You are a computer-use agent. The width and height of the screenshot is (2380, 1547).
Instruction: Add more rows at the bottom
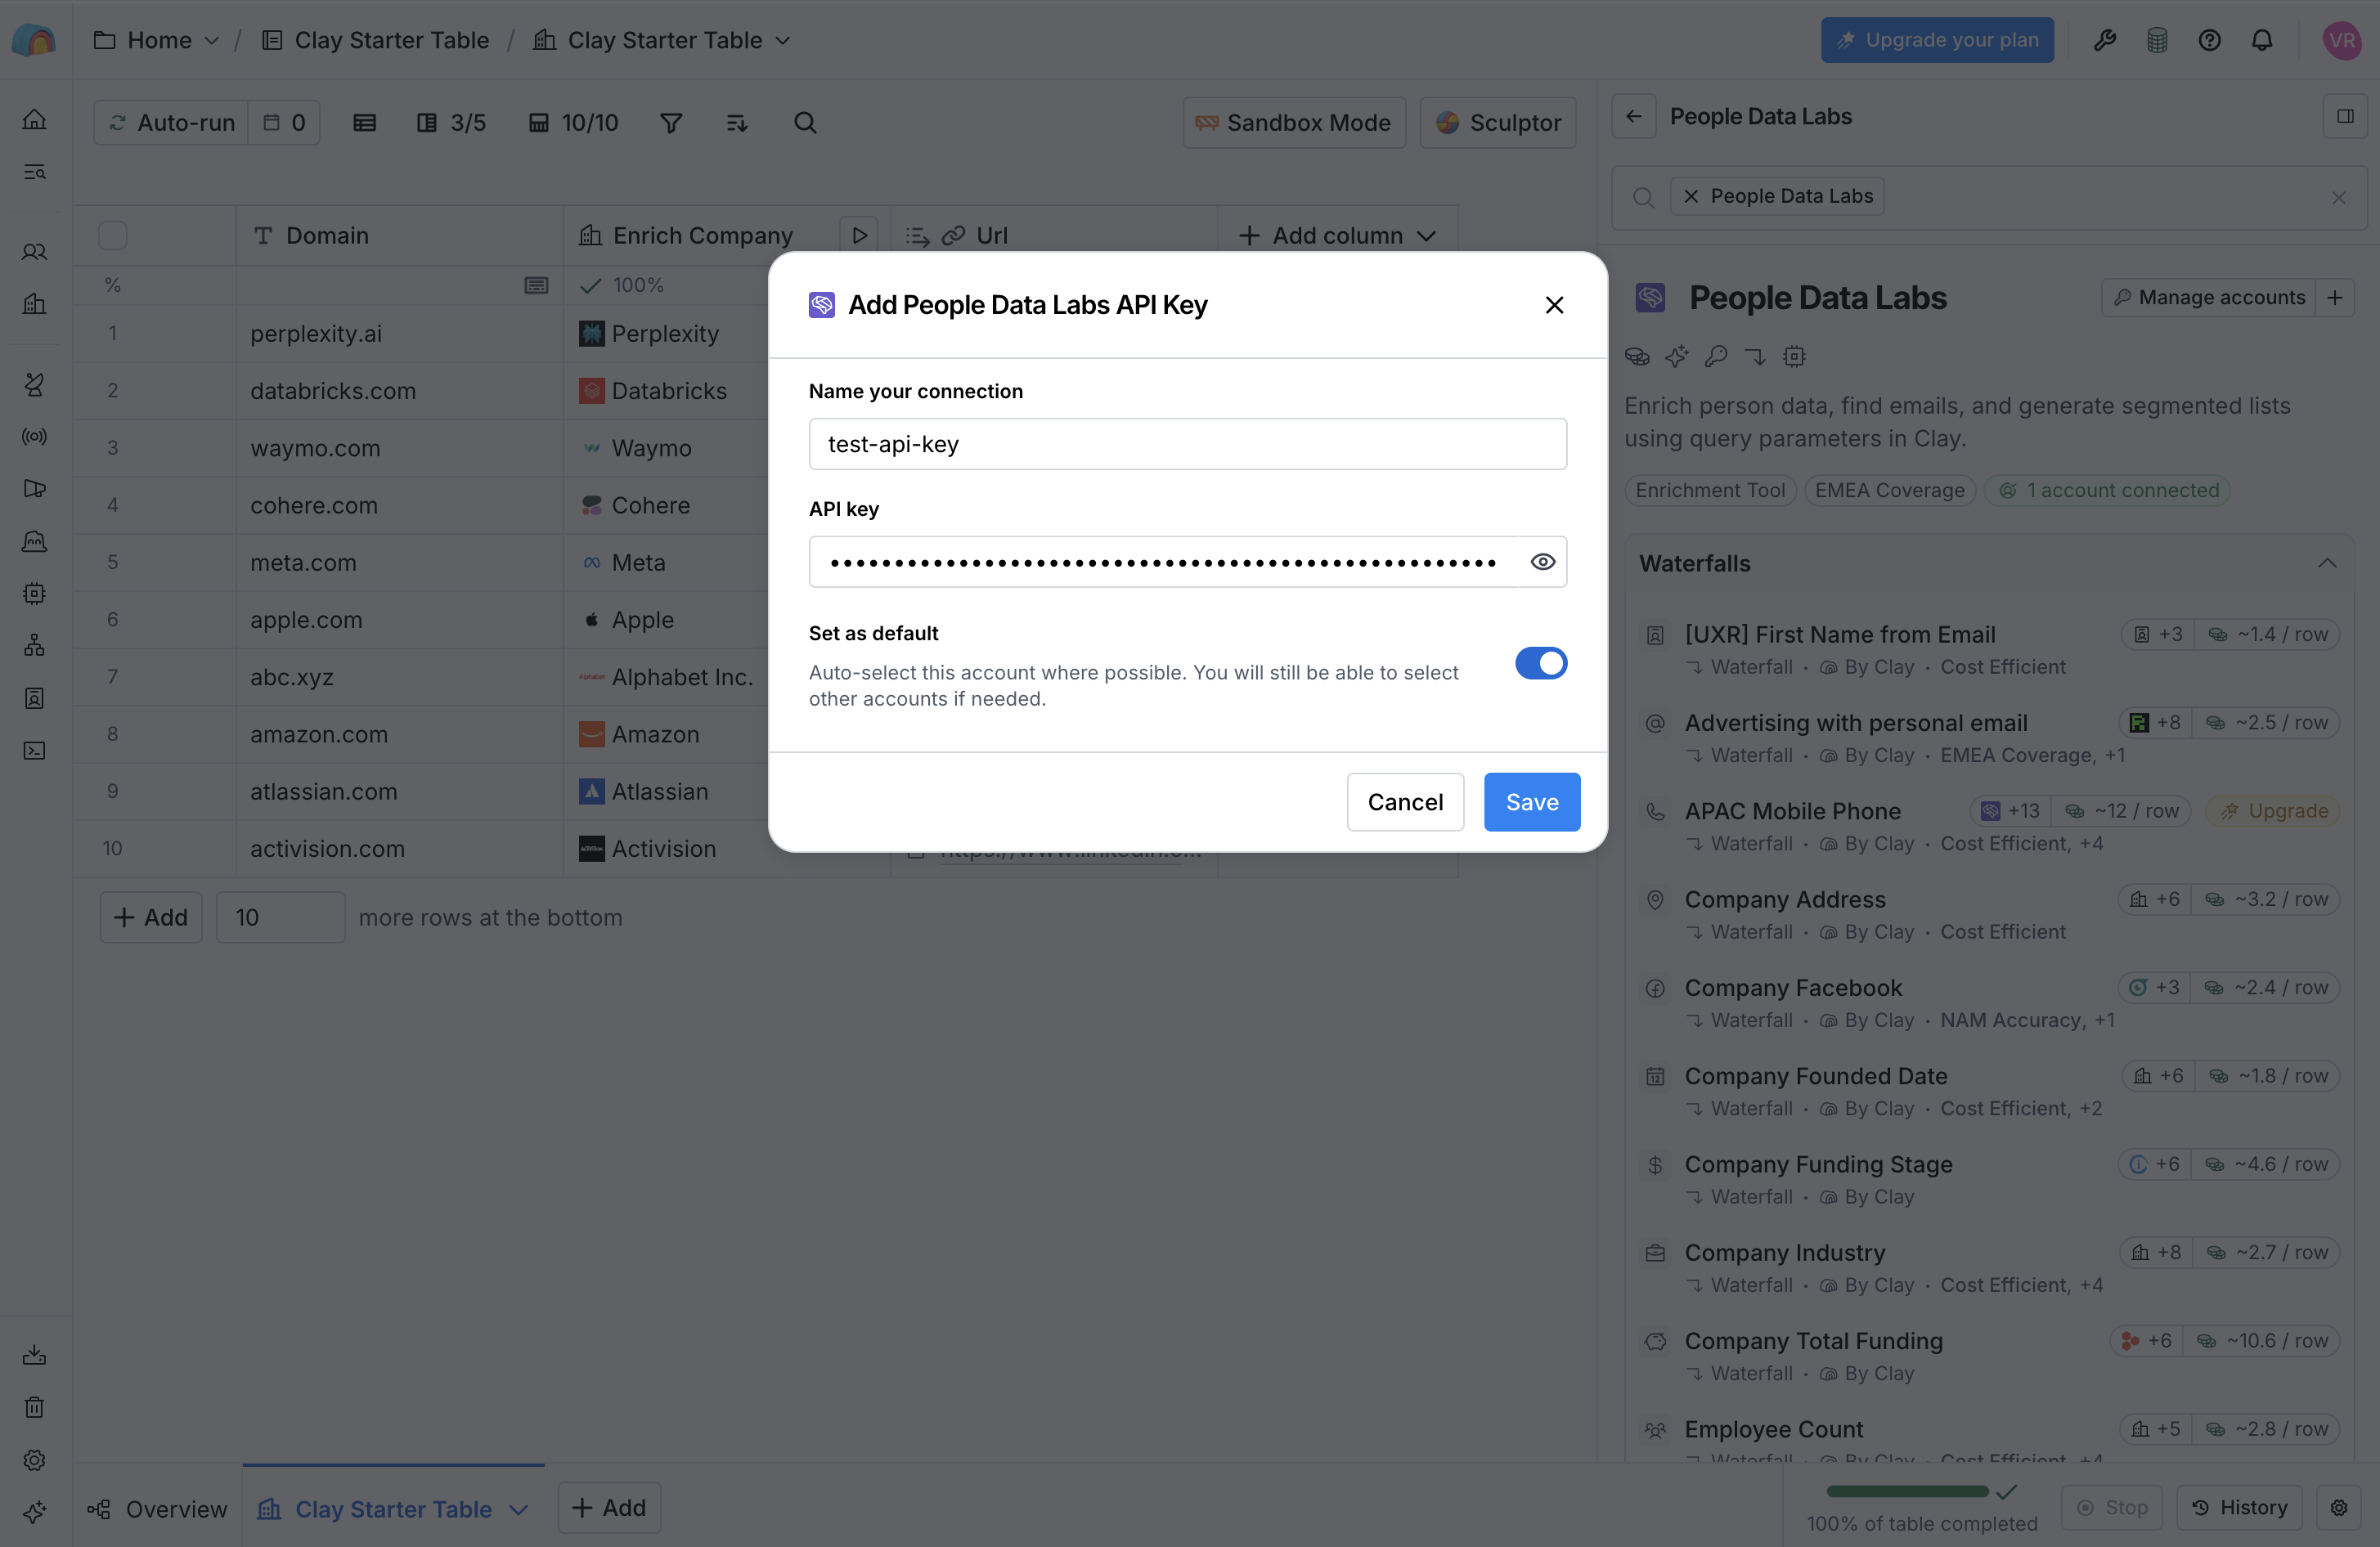pos(151,917)
